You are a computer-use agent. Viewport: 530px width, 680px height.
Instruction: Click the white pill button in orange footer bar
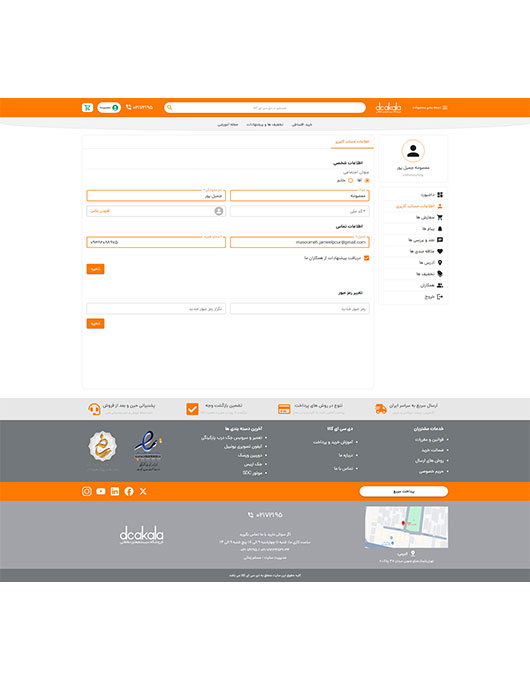click(404, 491)
